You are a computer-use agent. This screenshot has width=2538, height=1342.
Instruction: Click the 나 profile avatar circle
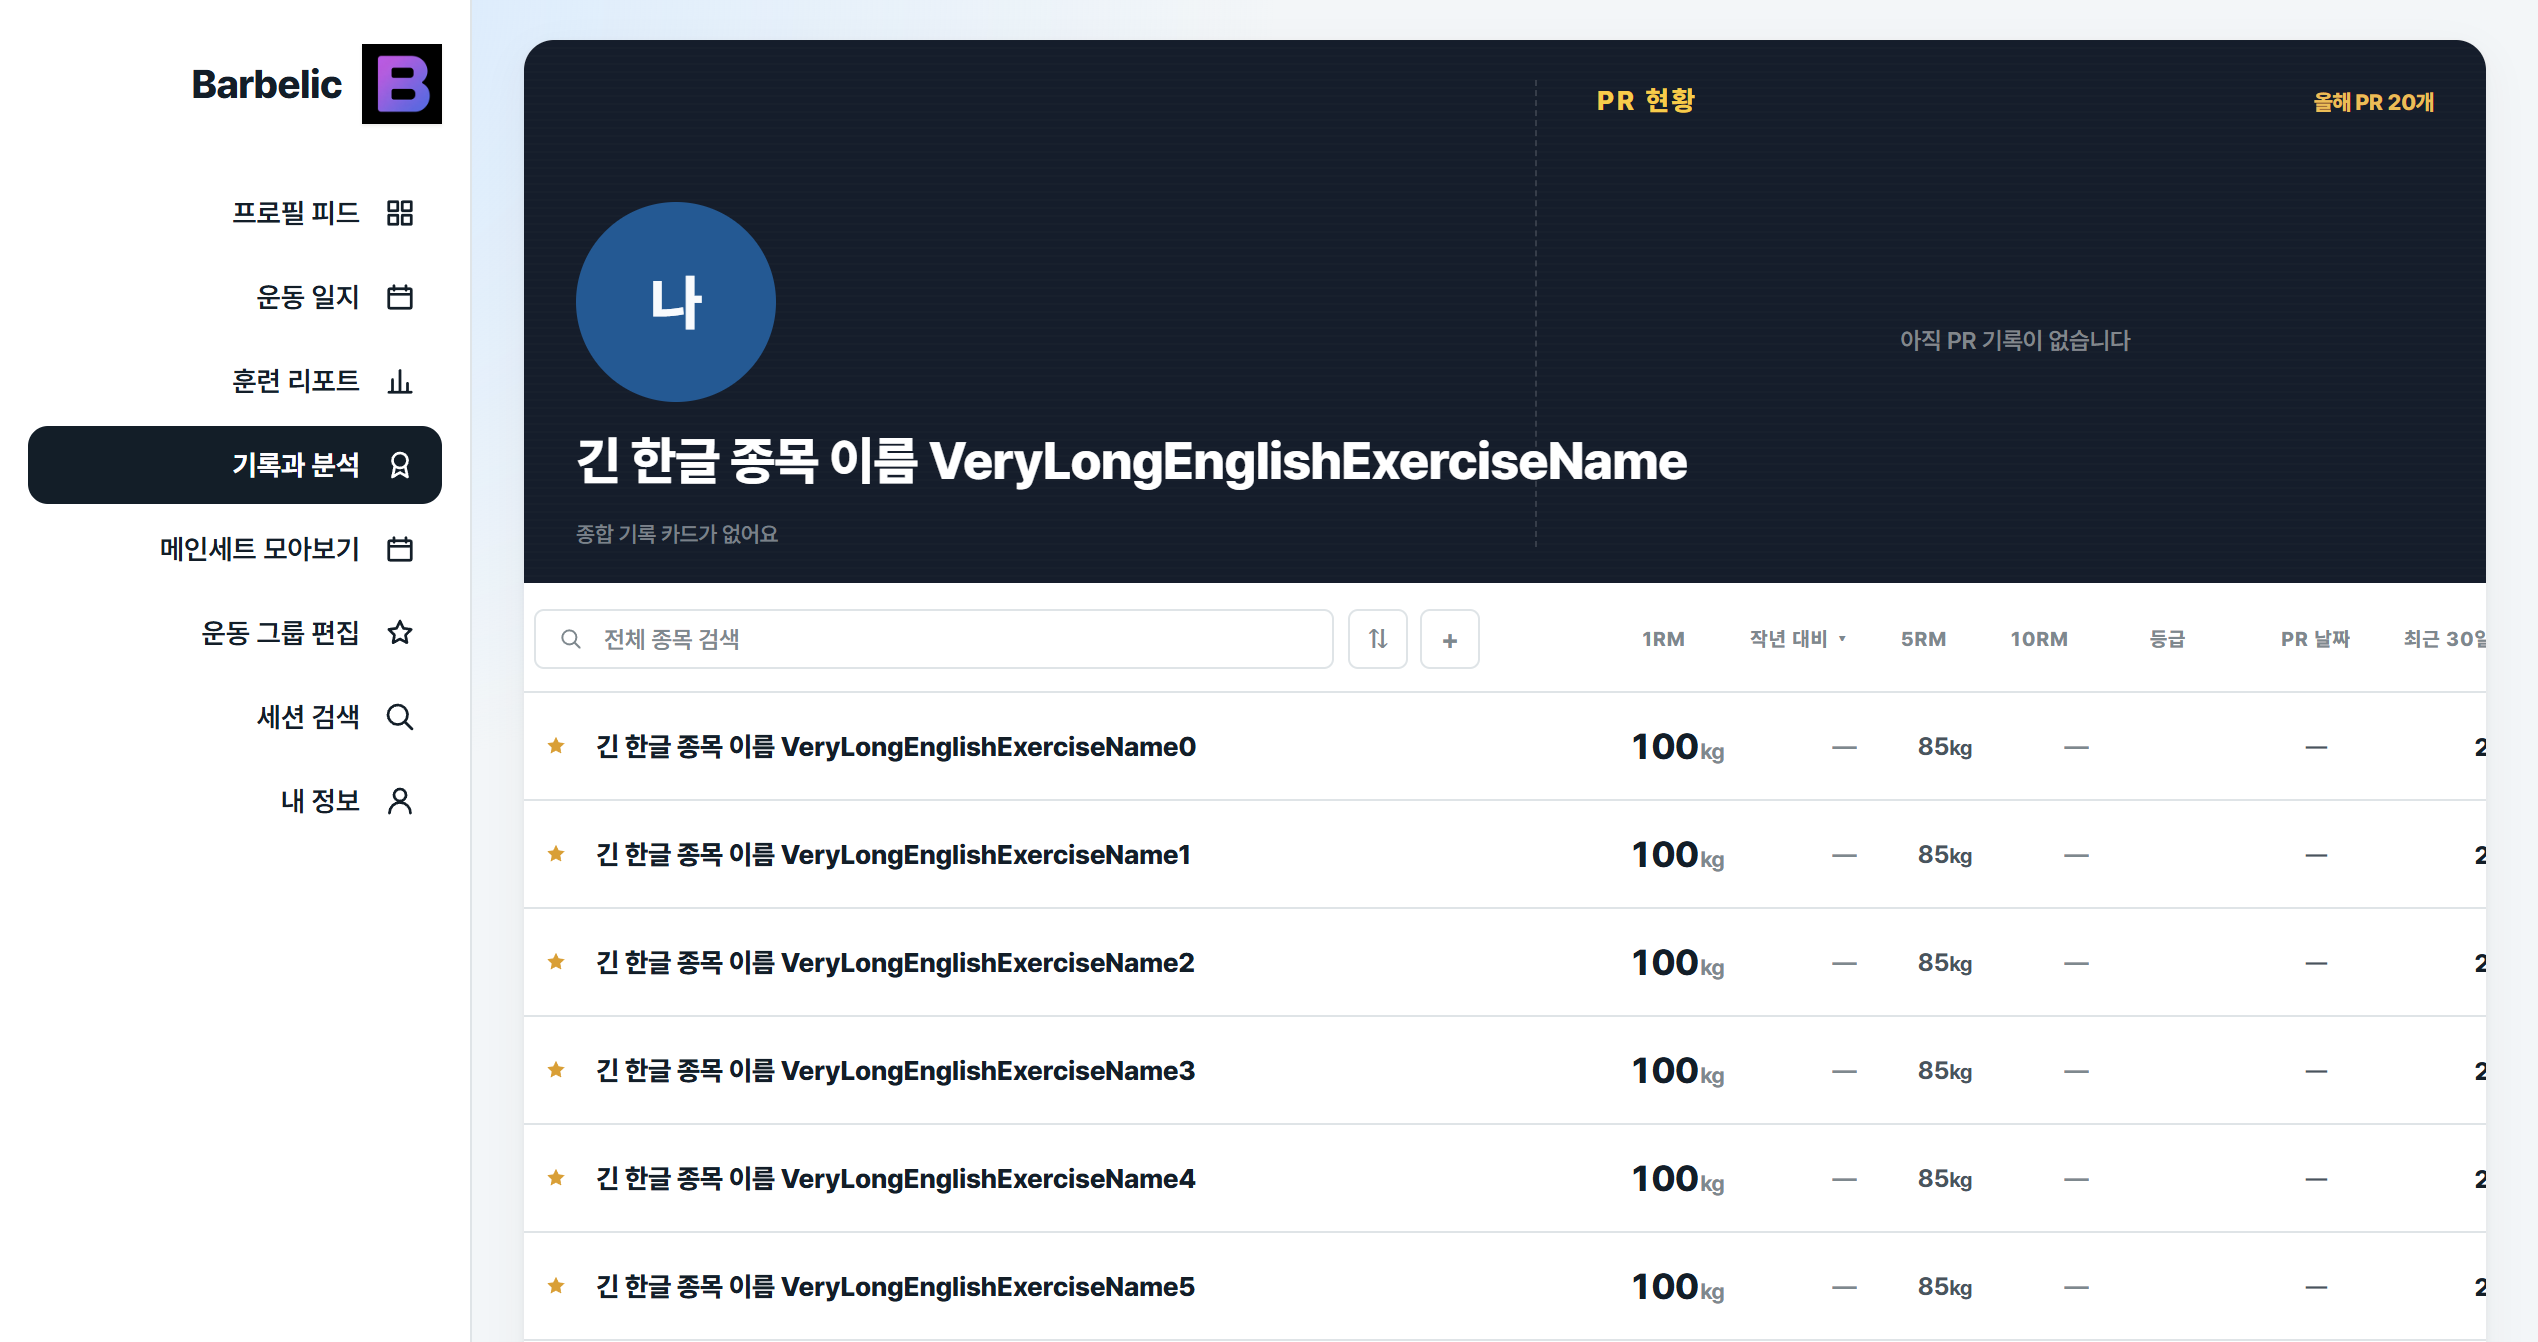[676, 302]
